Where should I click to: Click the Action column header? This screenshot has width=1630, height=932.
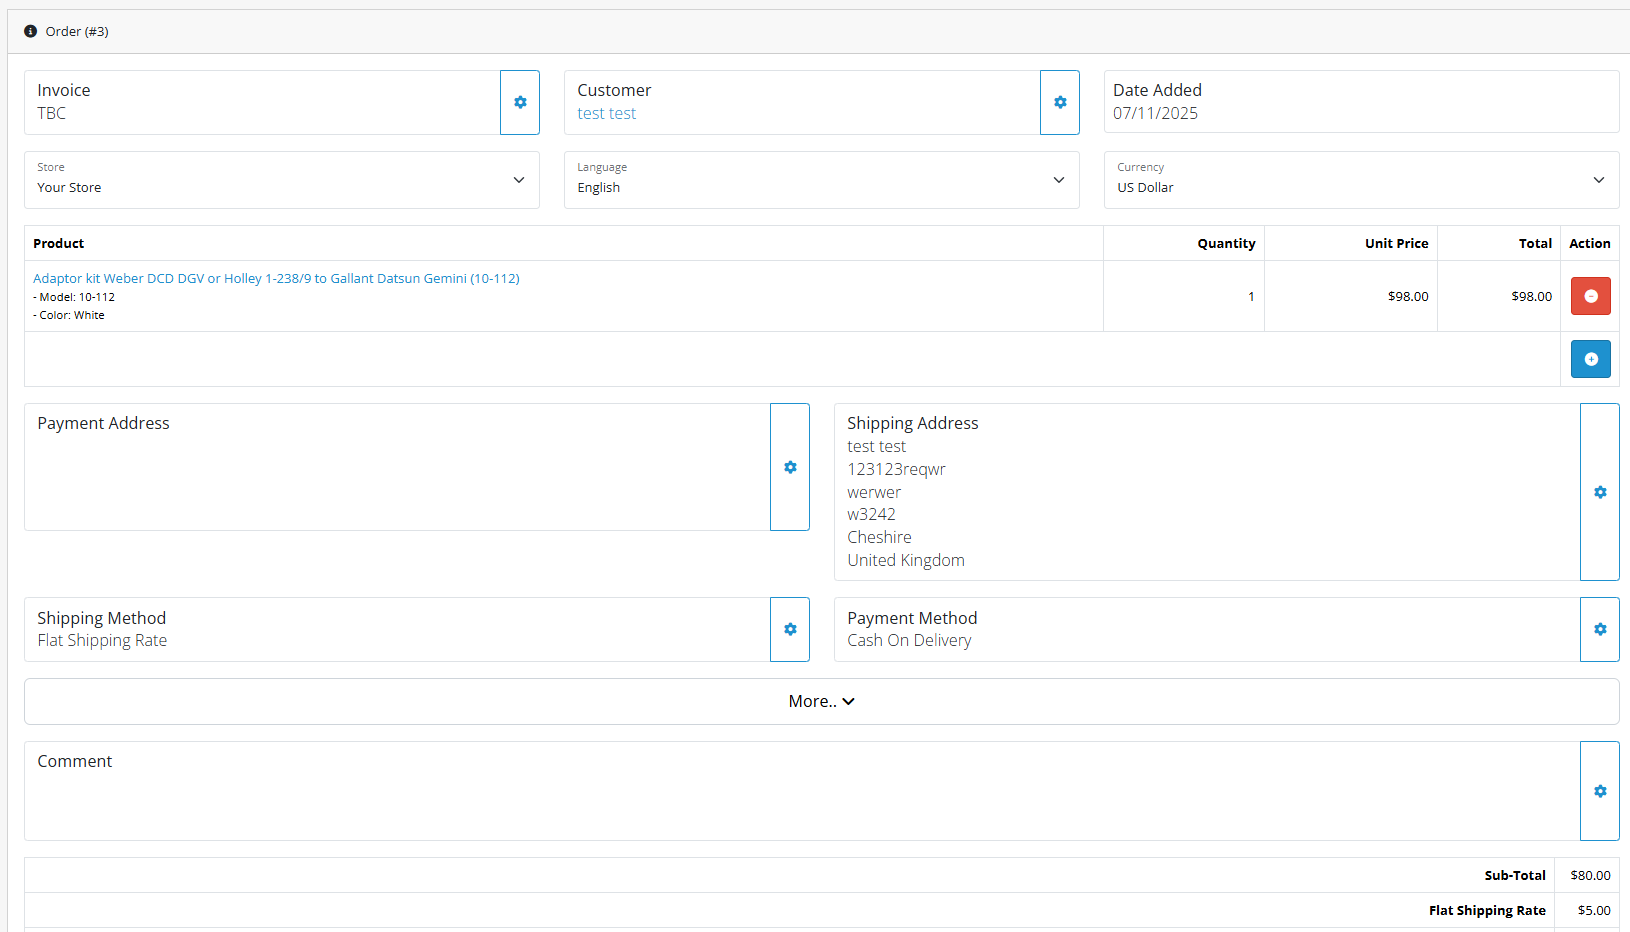[x=1590, y=243]
